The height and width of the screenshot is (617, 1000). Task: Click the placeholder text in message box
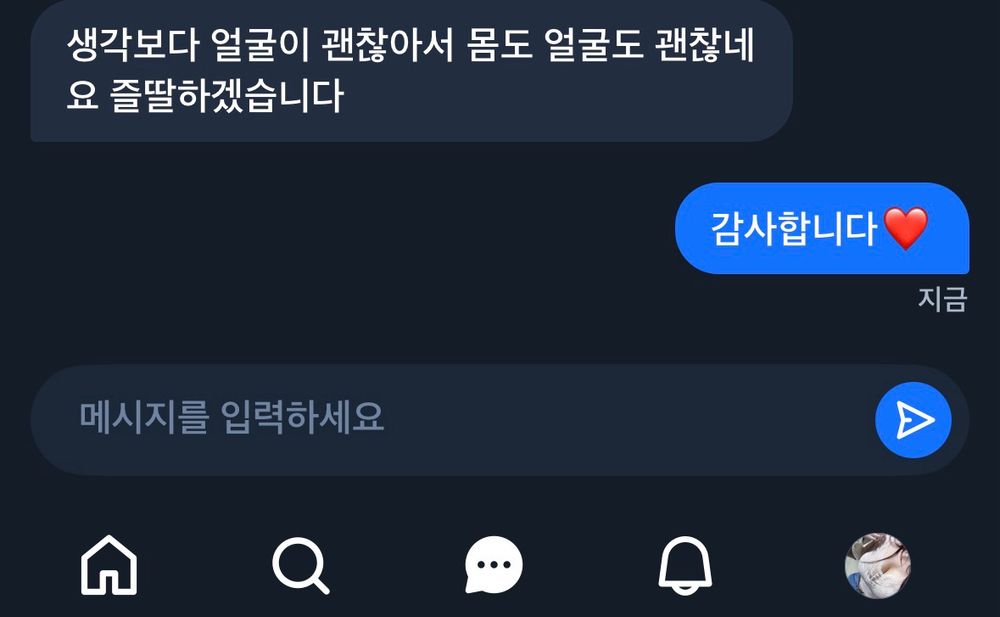click(232, 417)
